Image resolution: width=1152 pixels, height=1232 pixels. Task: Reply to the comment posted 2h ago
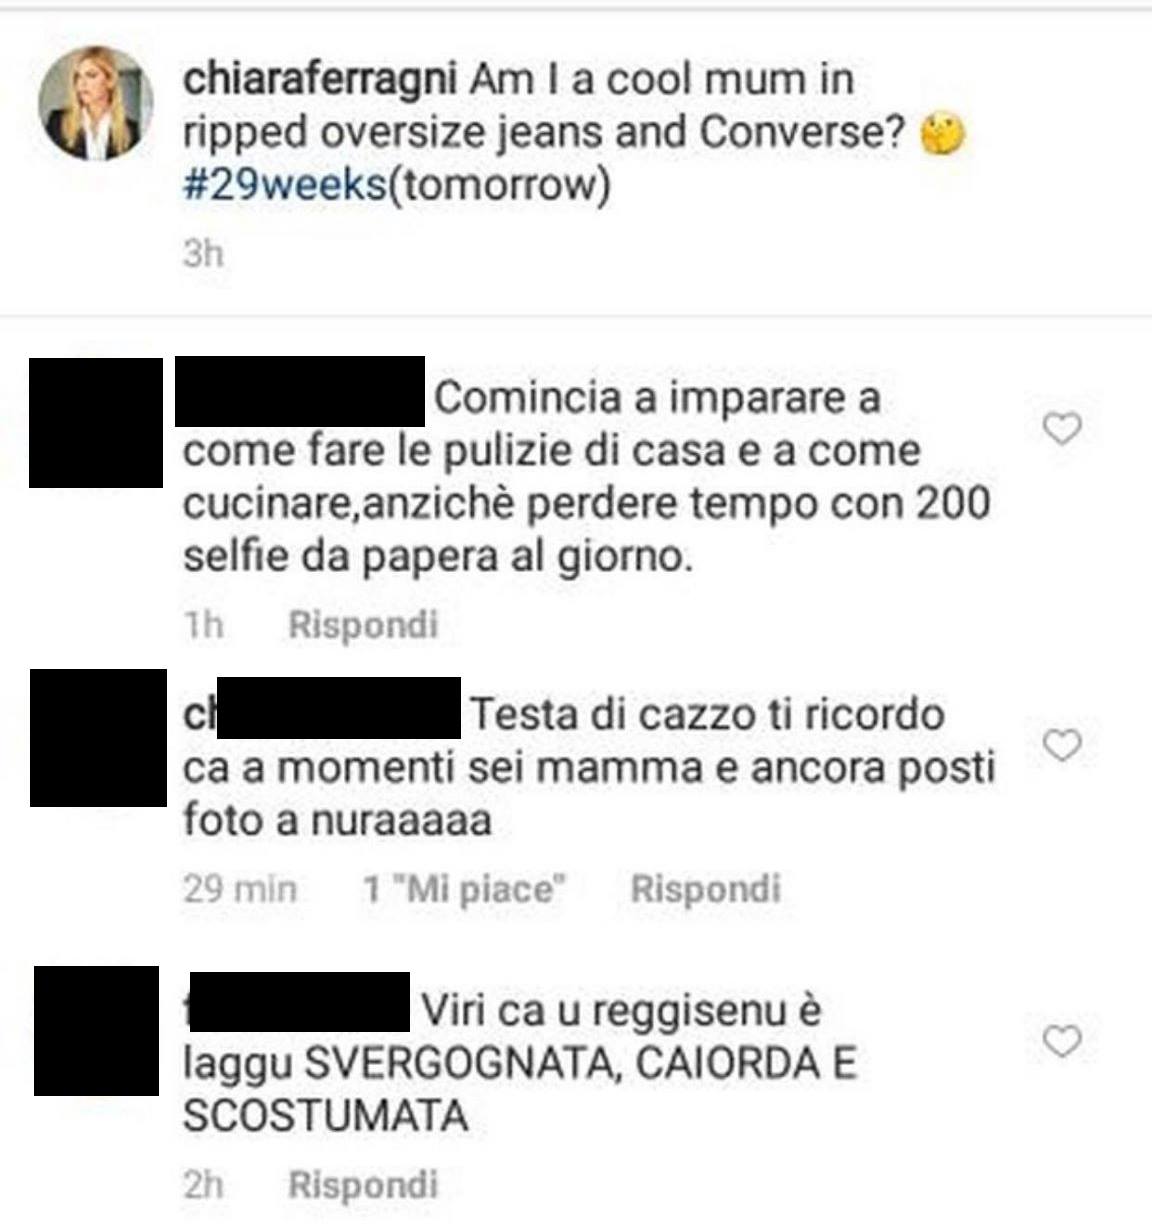coord(363,1185)
